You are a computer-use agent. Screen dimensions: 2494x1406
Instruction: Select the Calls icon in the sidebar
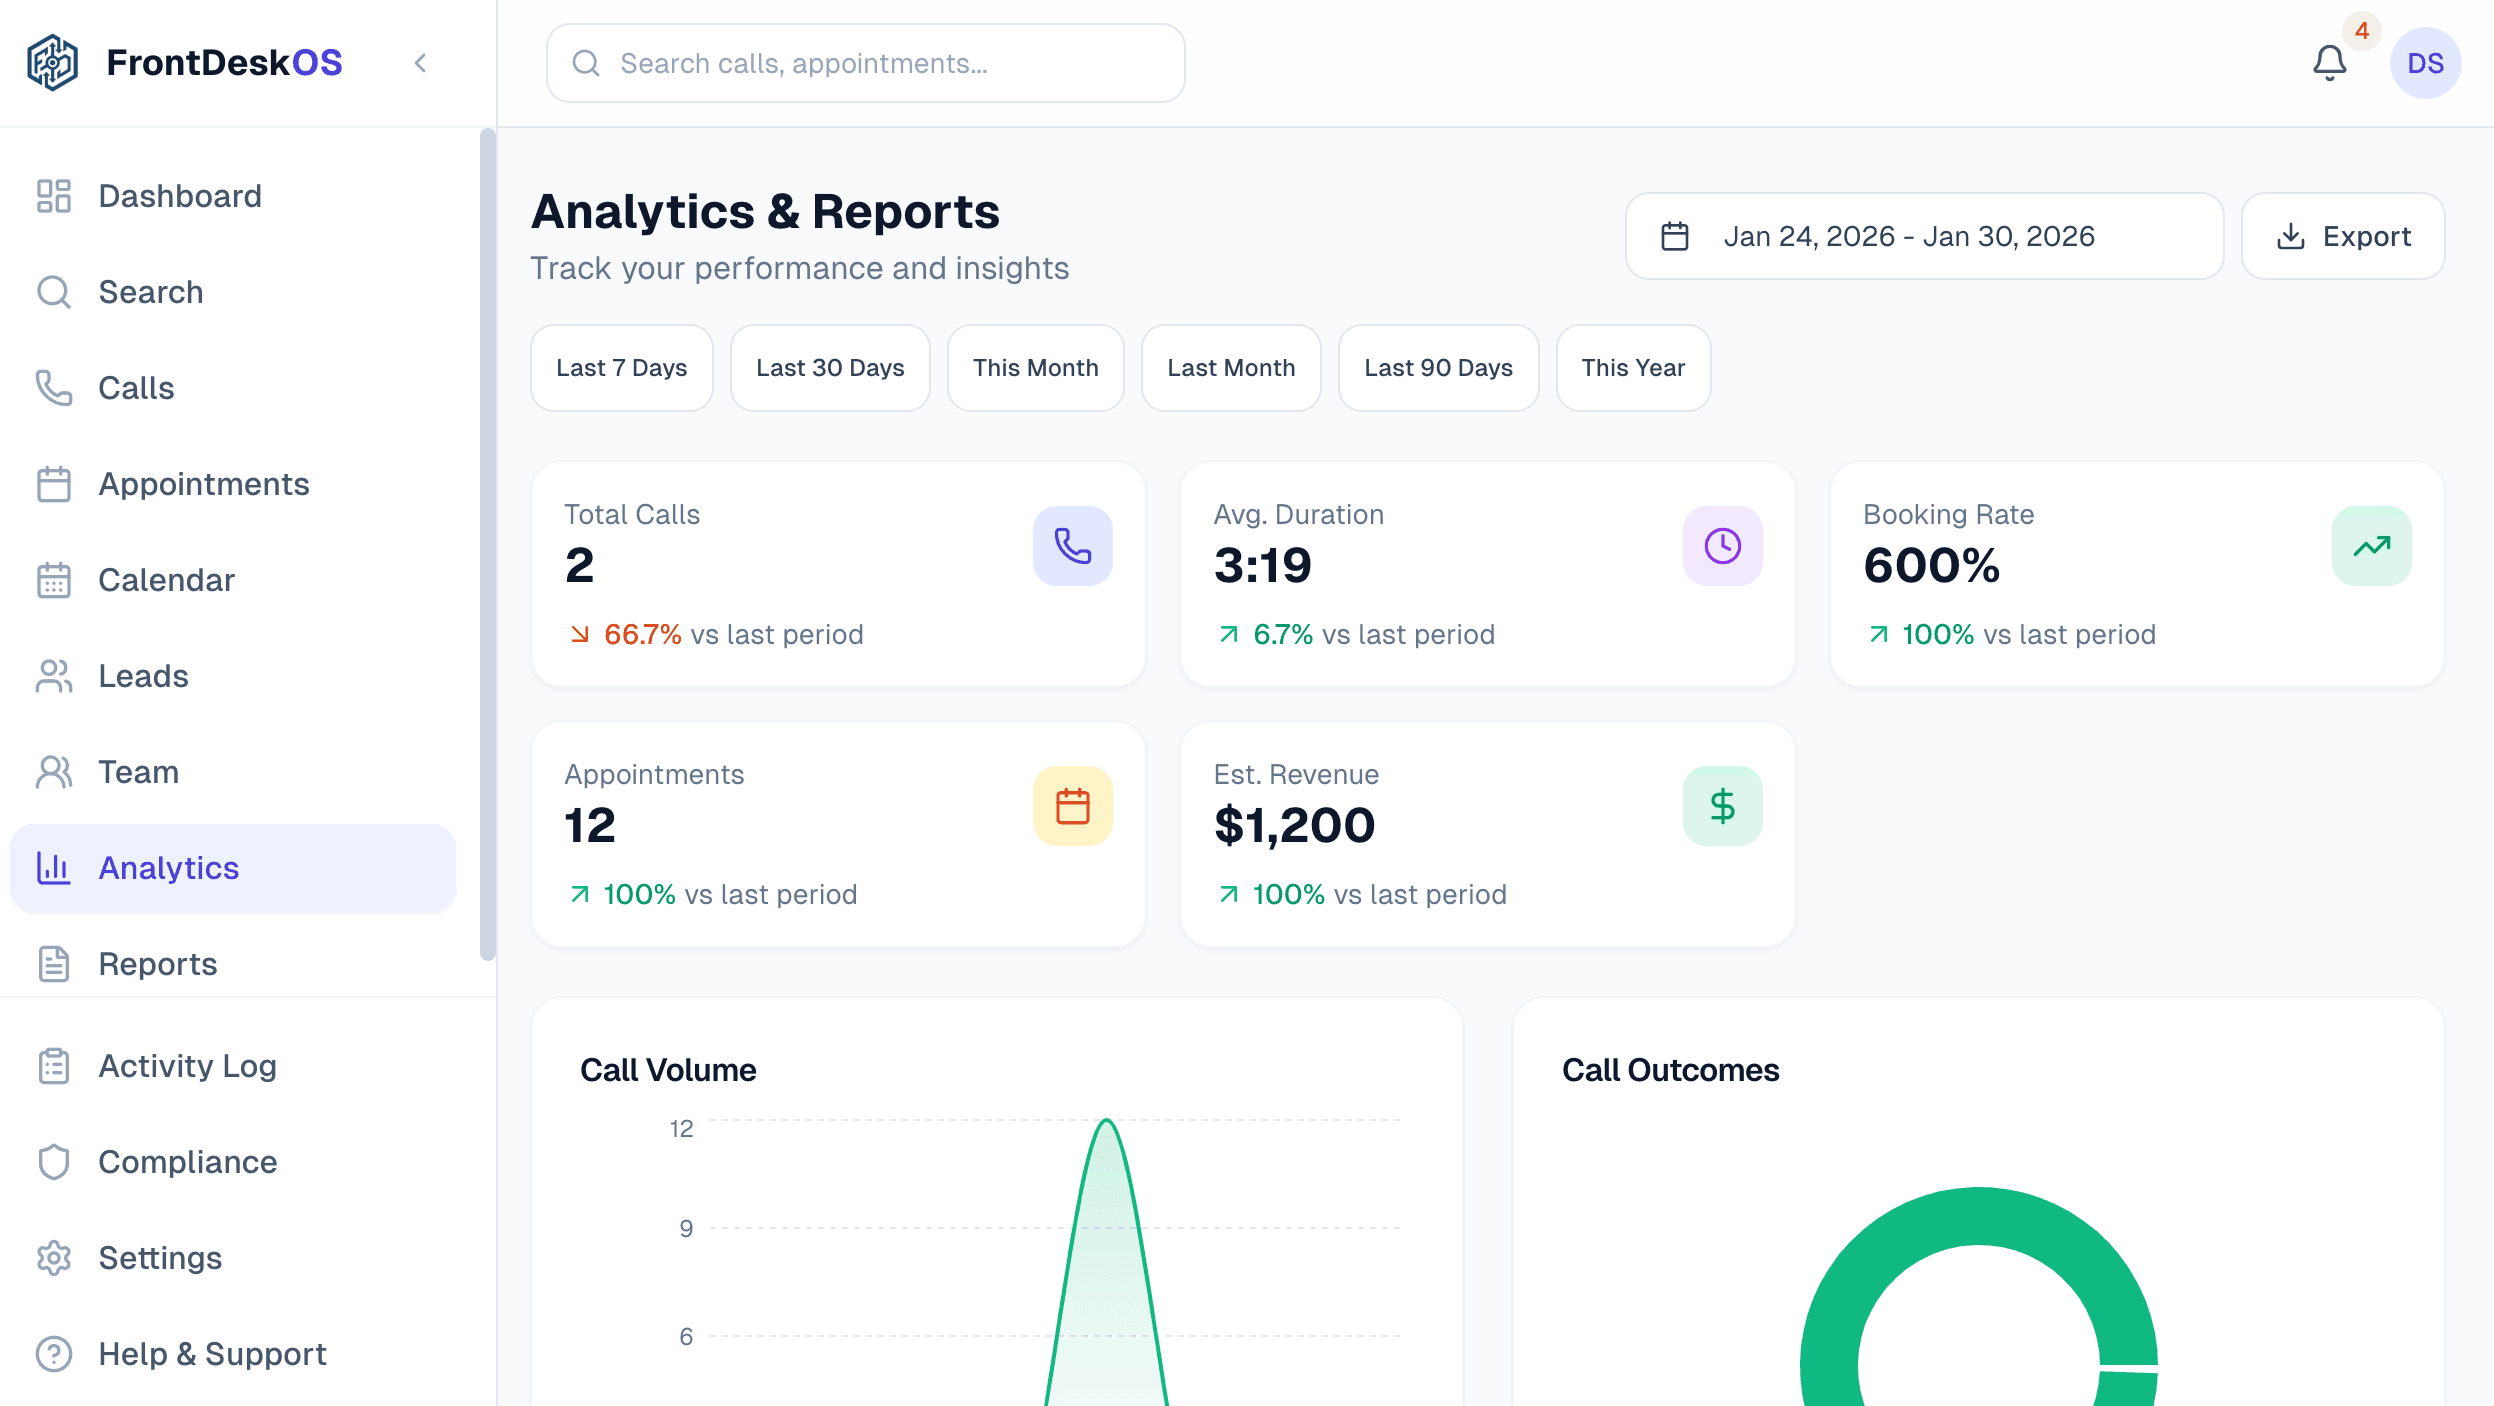click(x=54, y=388)
